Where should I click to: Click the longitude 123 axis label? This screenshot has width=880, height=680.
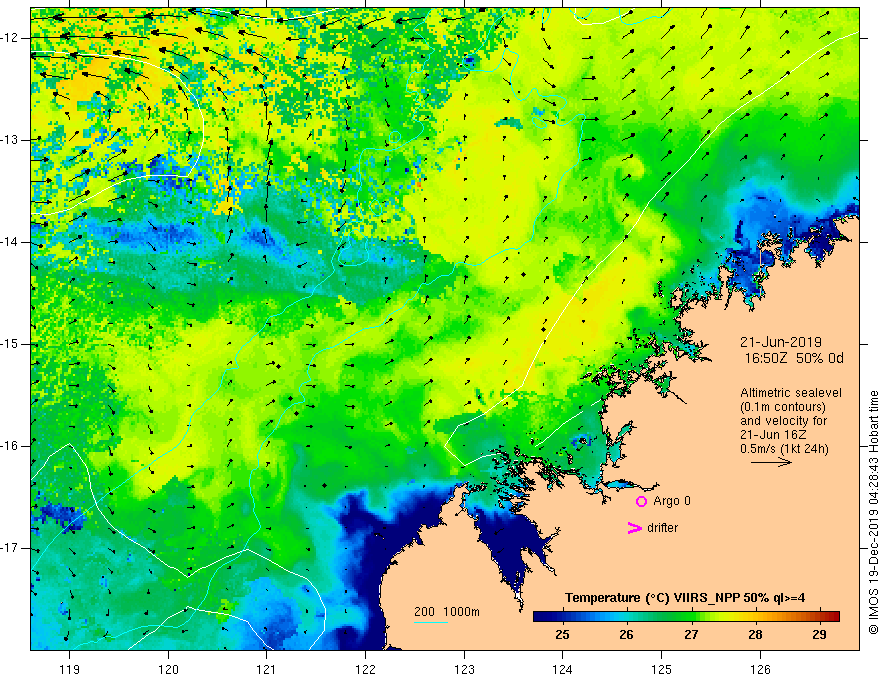464,669
